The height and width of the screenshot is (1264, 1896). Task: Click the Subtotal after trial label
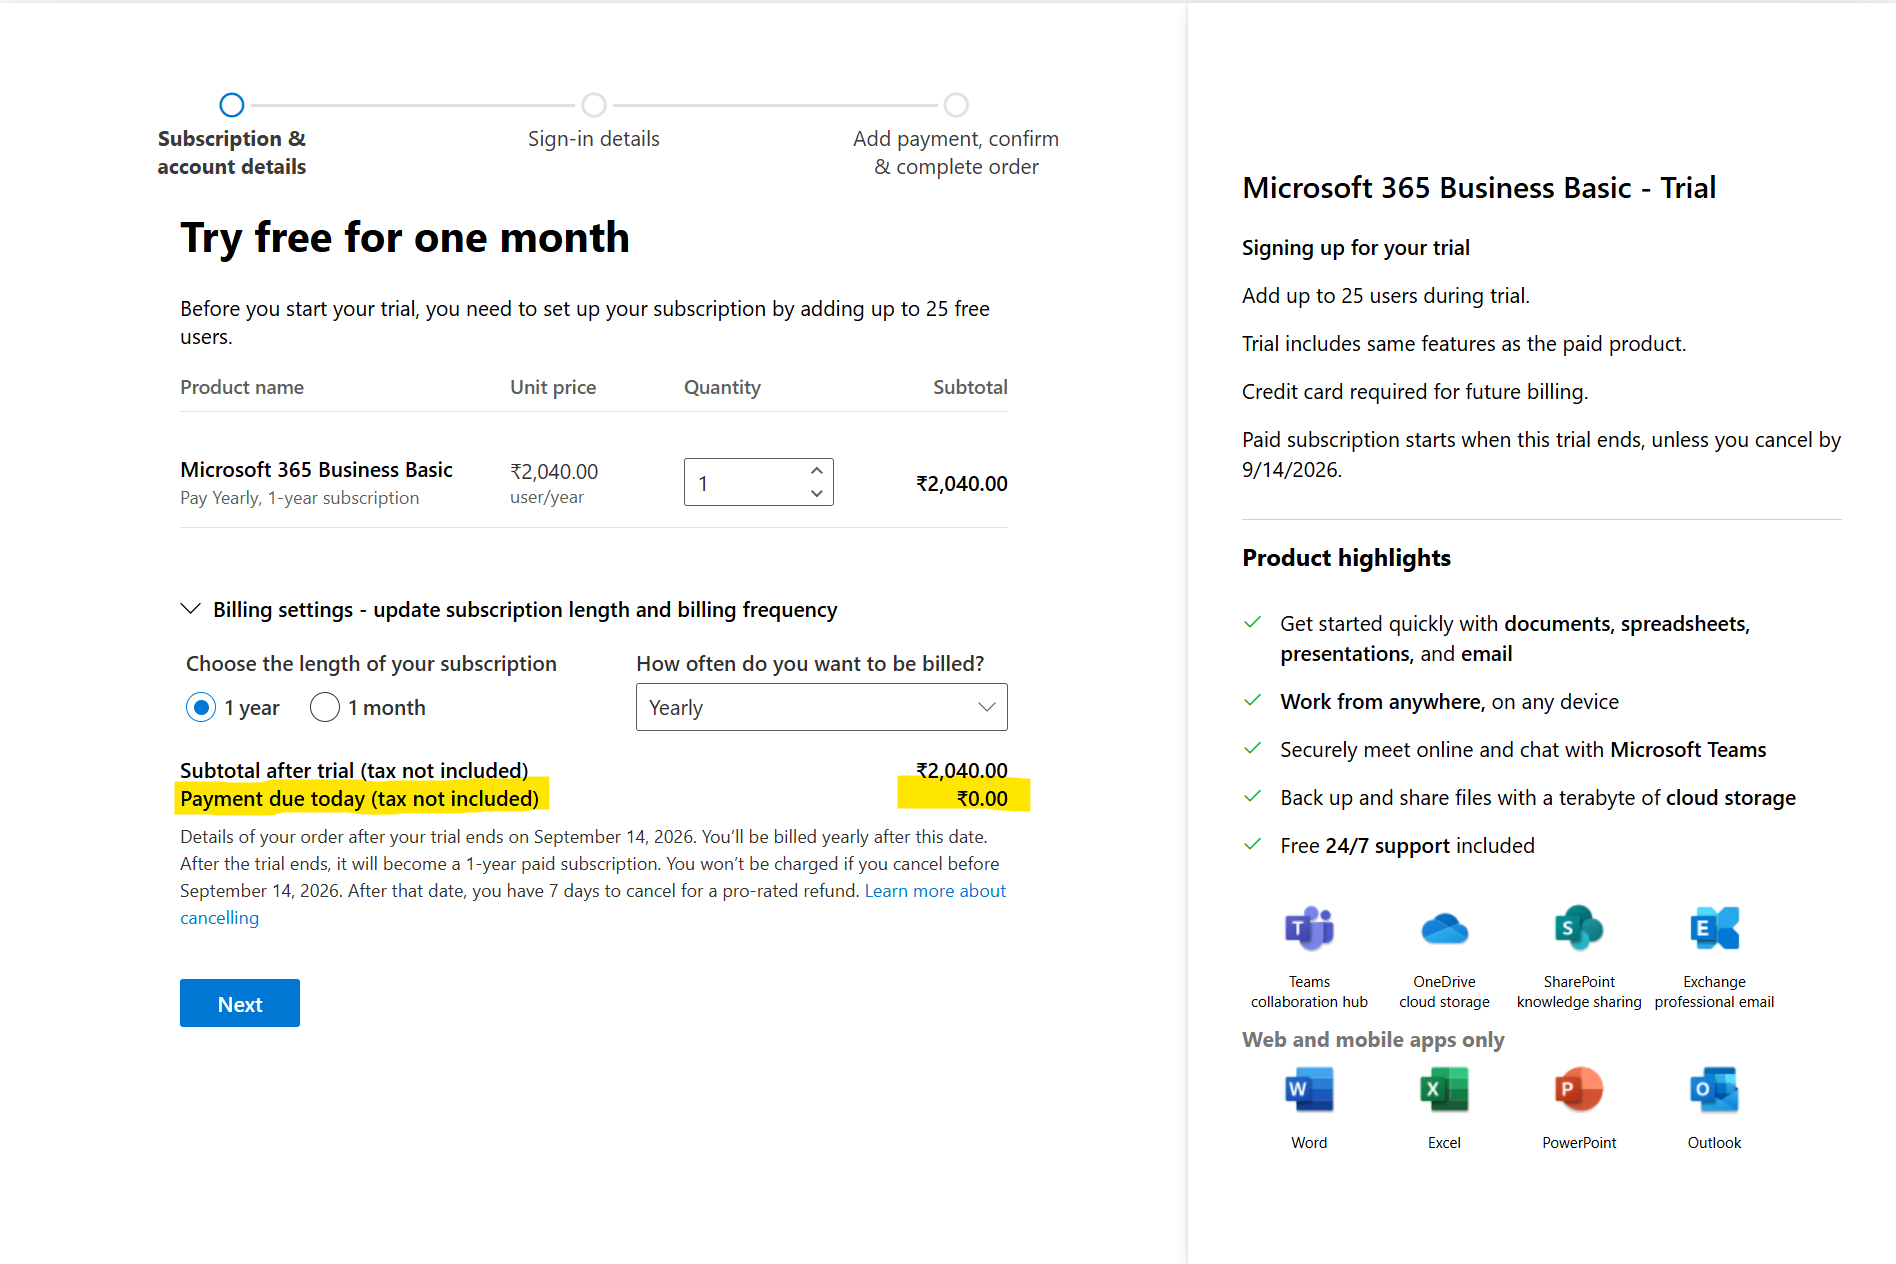point(354,770)
